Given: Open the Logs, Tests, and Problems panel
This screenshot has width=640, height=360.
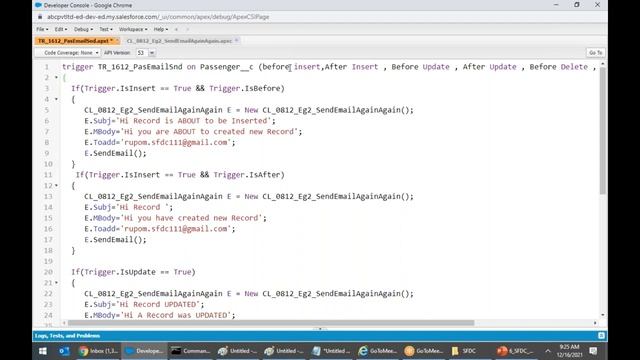Looking at the screenshot, I should pyautogui.click(x=67, y=336).
